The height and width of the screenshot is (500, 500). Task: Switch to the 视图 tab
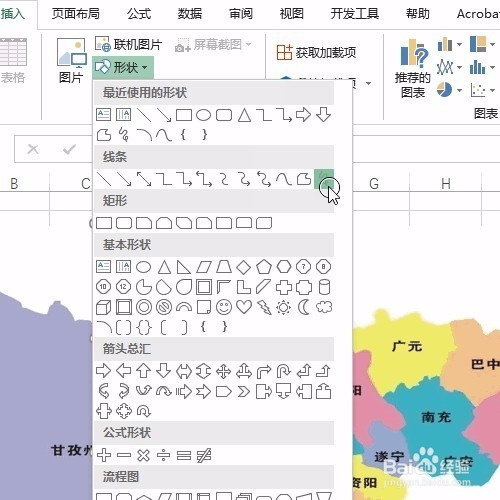pyautogui.click(x=291, y=14)
